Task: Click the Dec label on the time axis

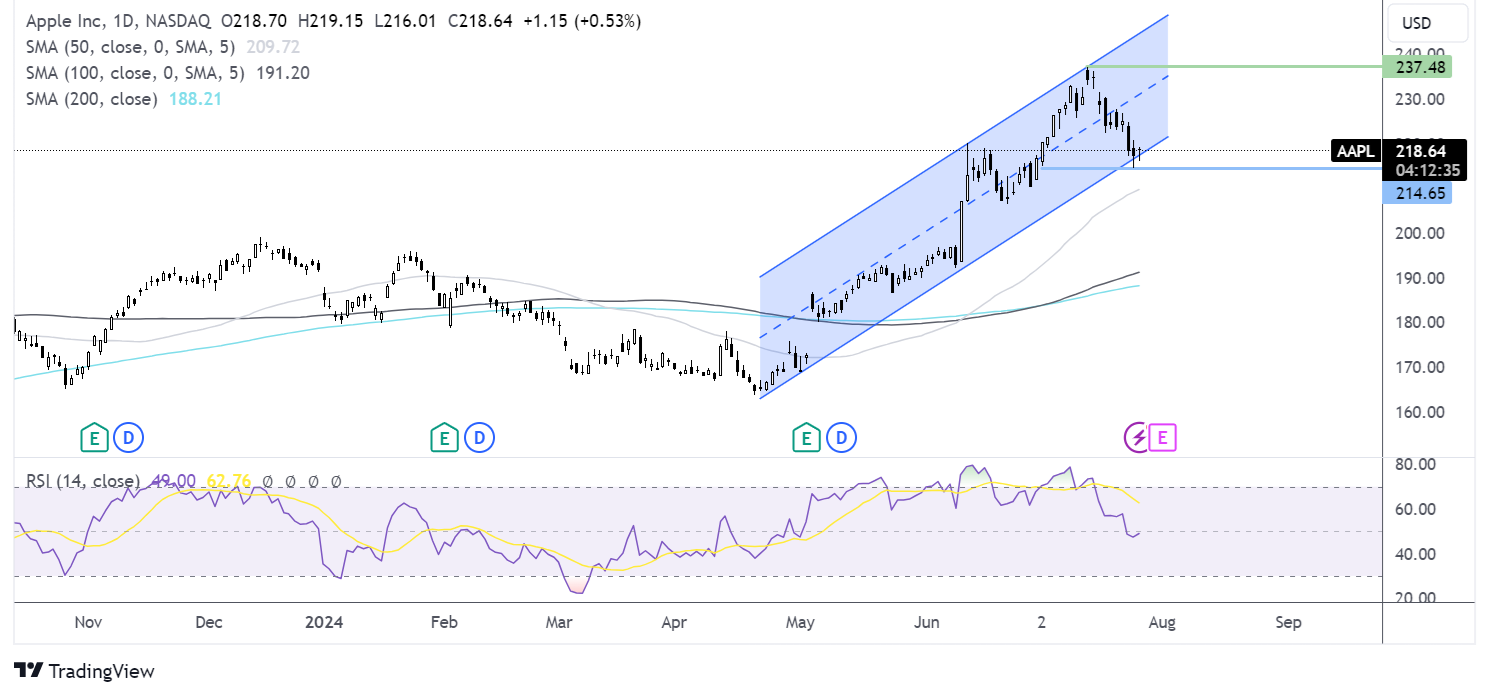Action: point(208,622)
